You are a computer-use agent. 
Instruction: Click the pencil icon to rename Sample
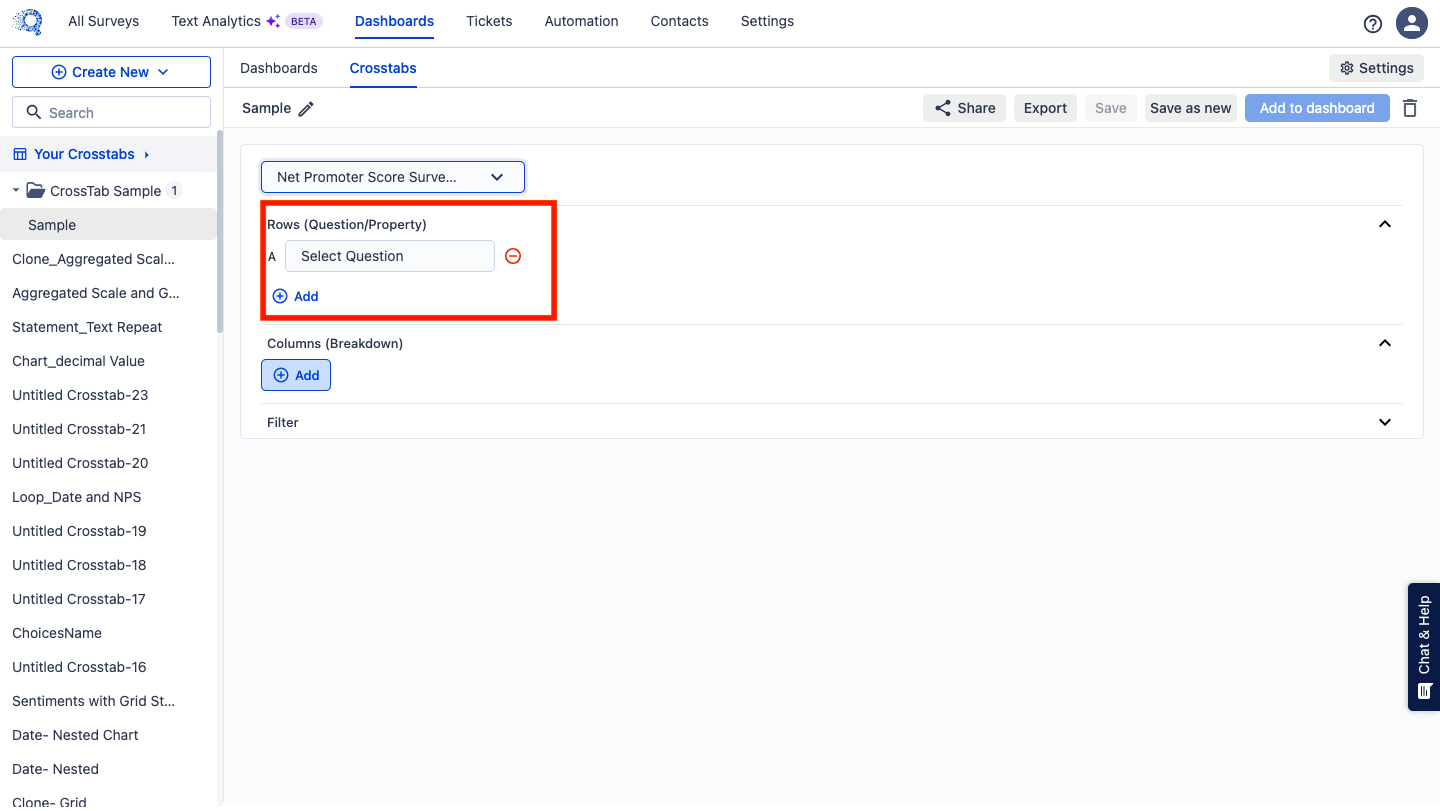(306, 109)
